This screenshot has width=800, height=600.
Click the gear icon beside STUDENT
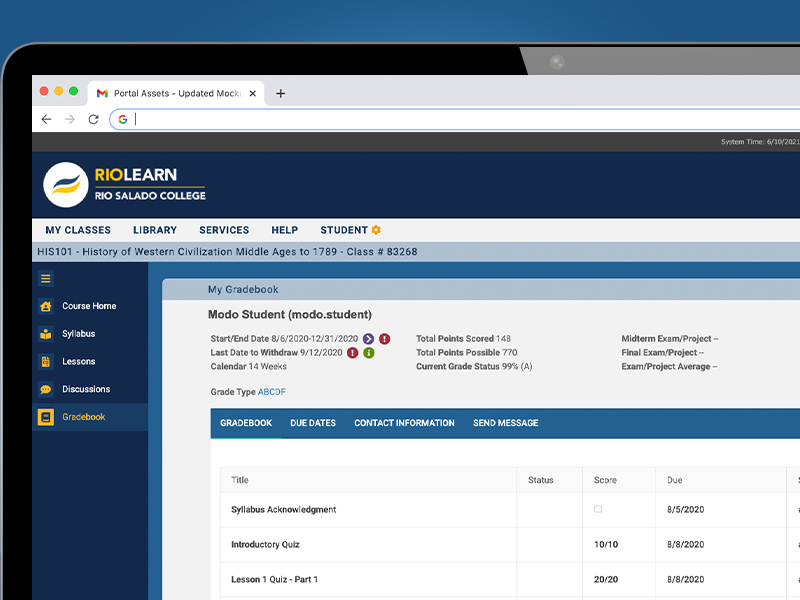point(376,230)
